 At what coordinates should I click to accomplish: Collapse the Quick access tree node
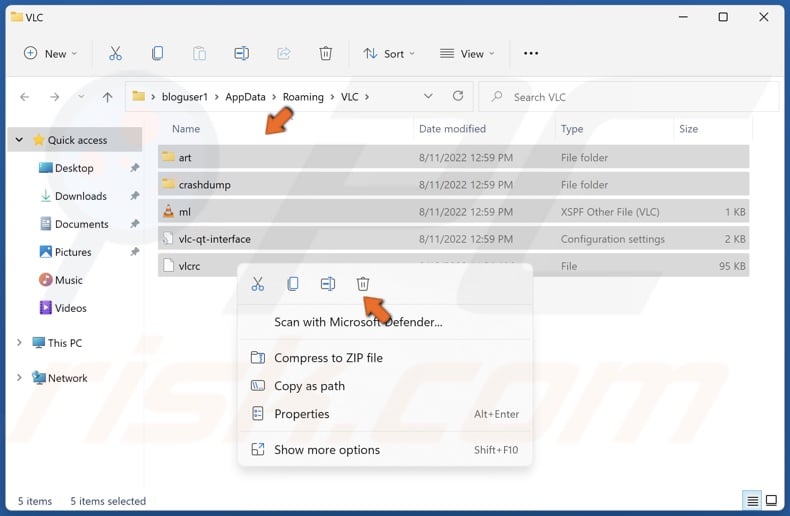pos(19,140)
